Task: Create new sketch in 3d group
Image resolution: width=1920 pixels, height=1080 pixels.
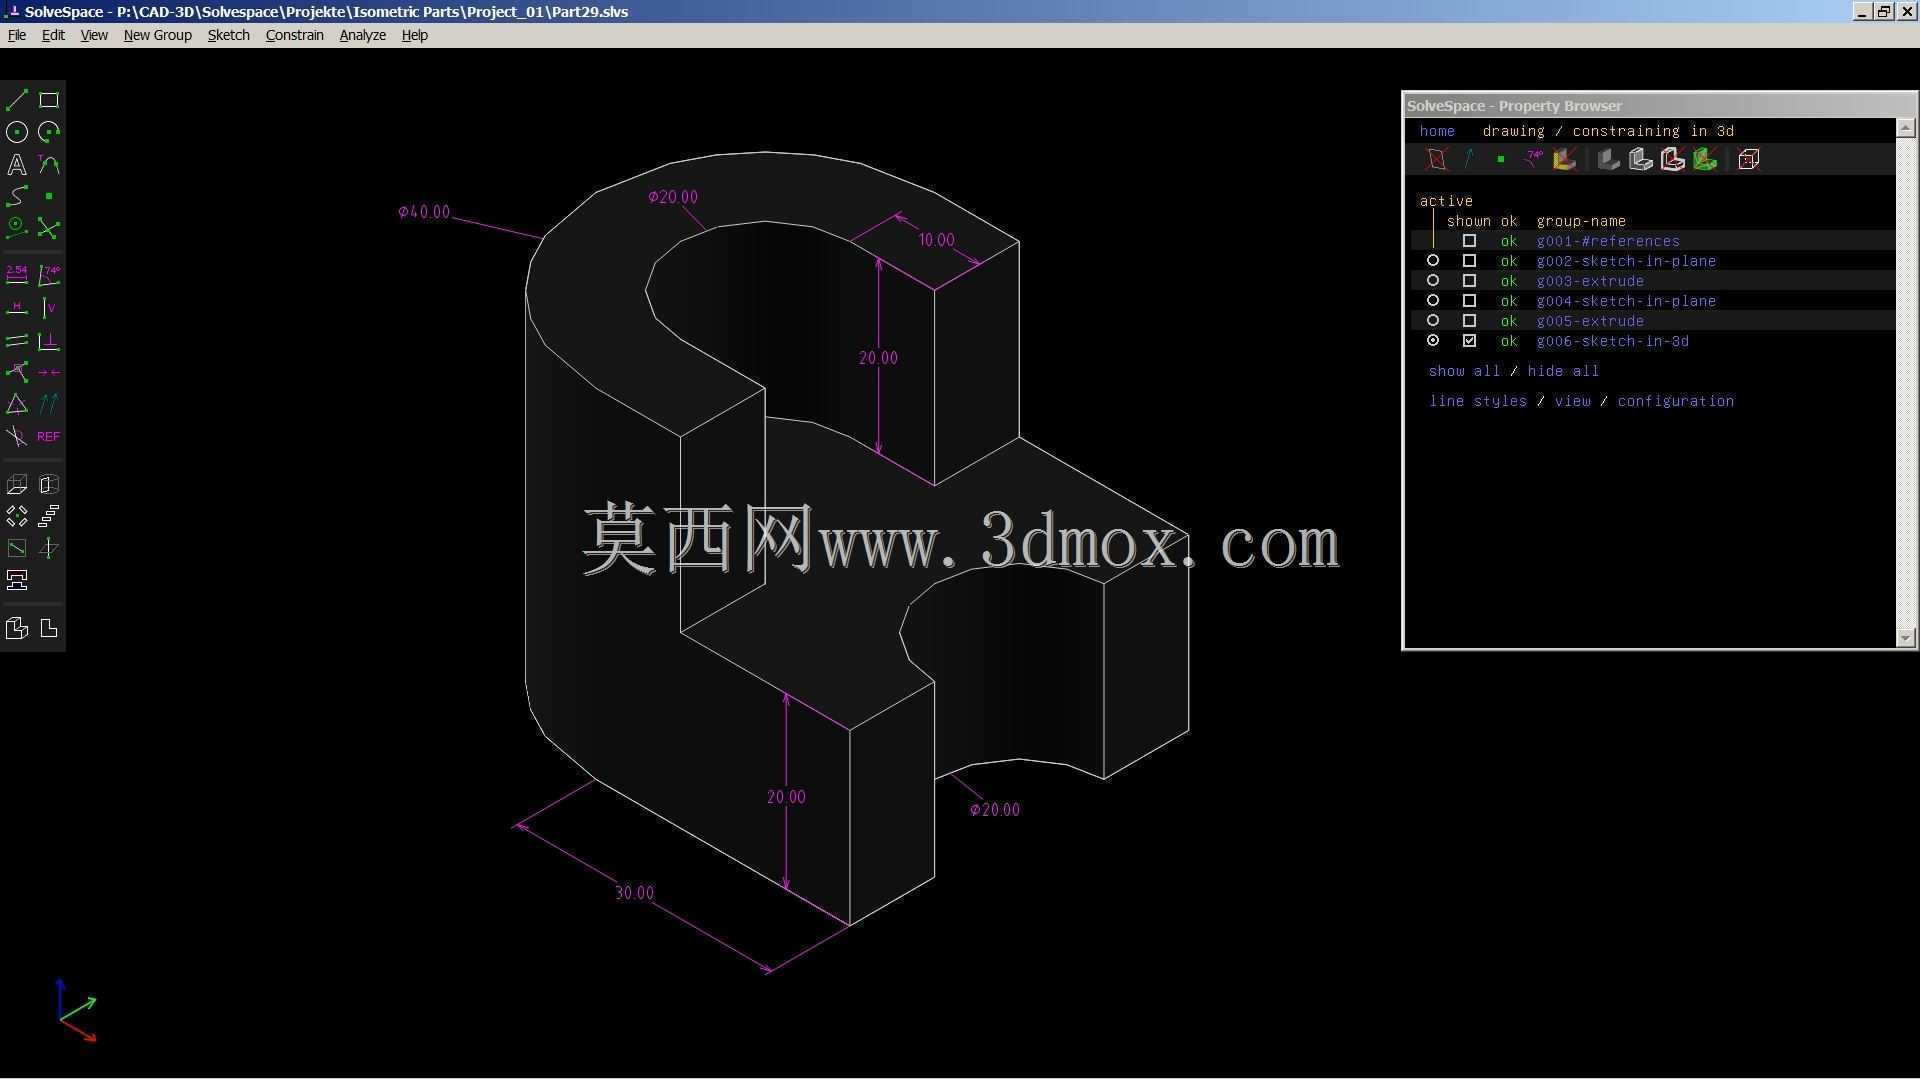Action: (x=49, y=548)
